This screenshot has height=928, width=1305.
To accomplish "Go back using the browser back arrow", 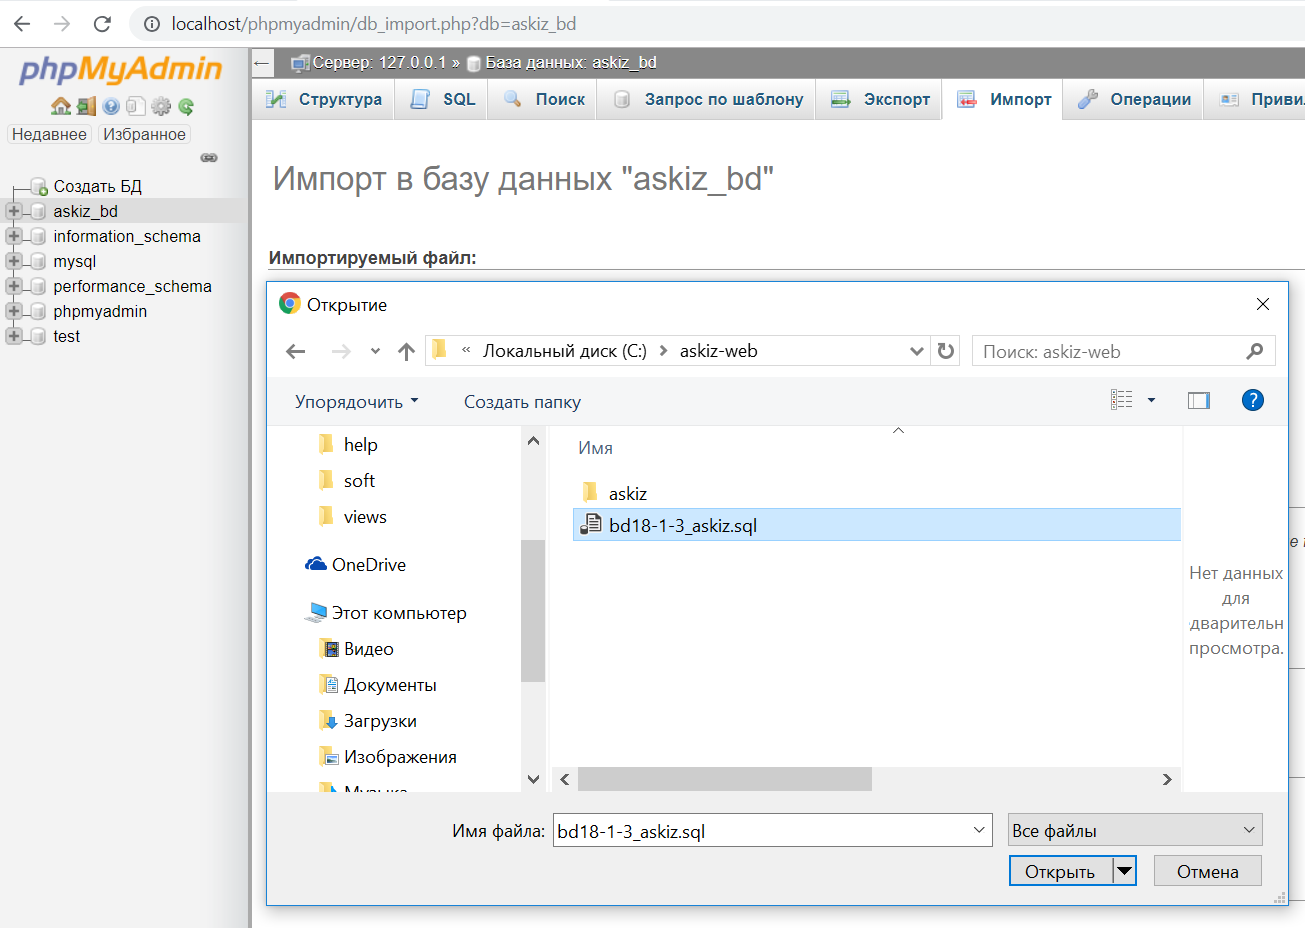I will pos(22,24).
